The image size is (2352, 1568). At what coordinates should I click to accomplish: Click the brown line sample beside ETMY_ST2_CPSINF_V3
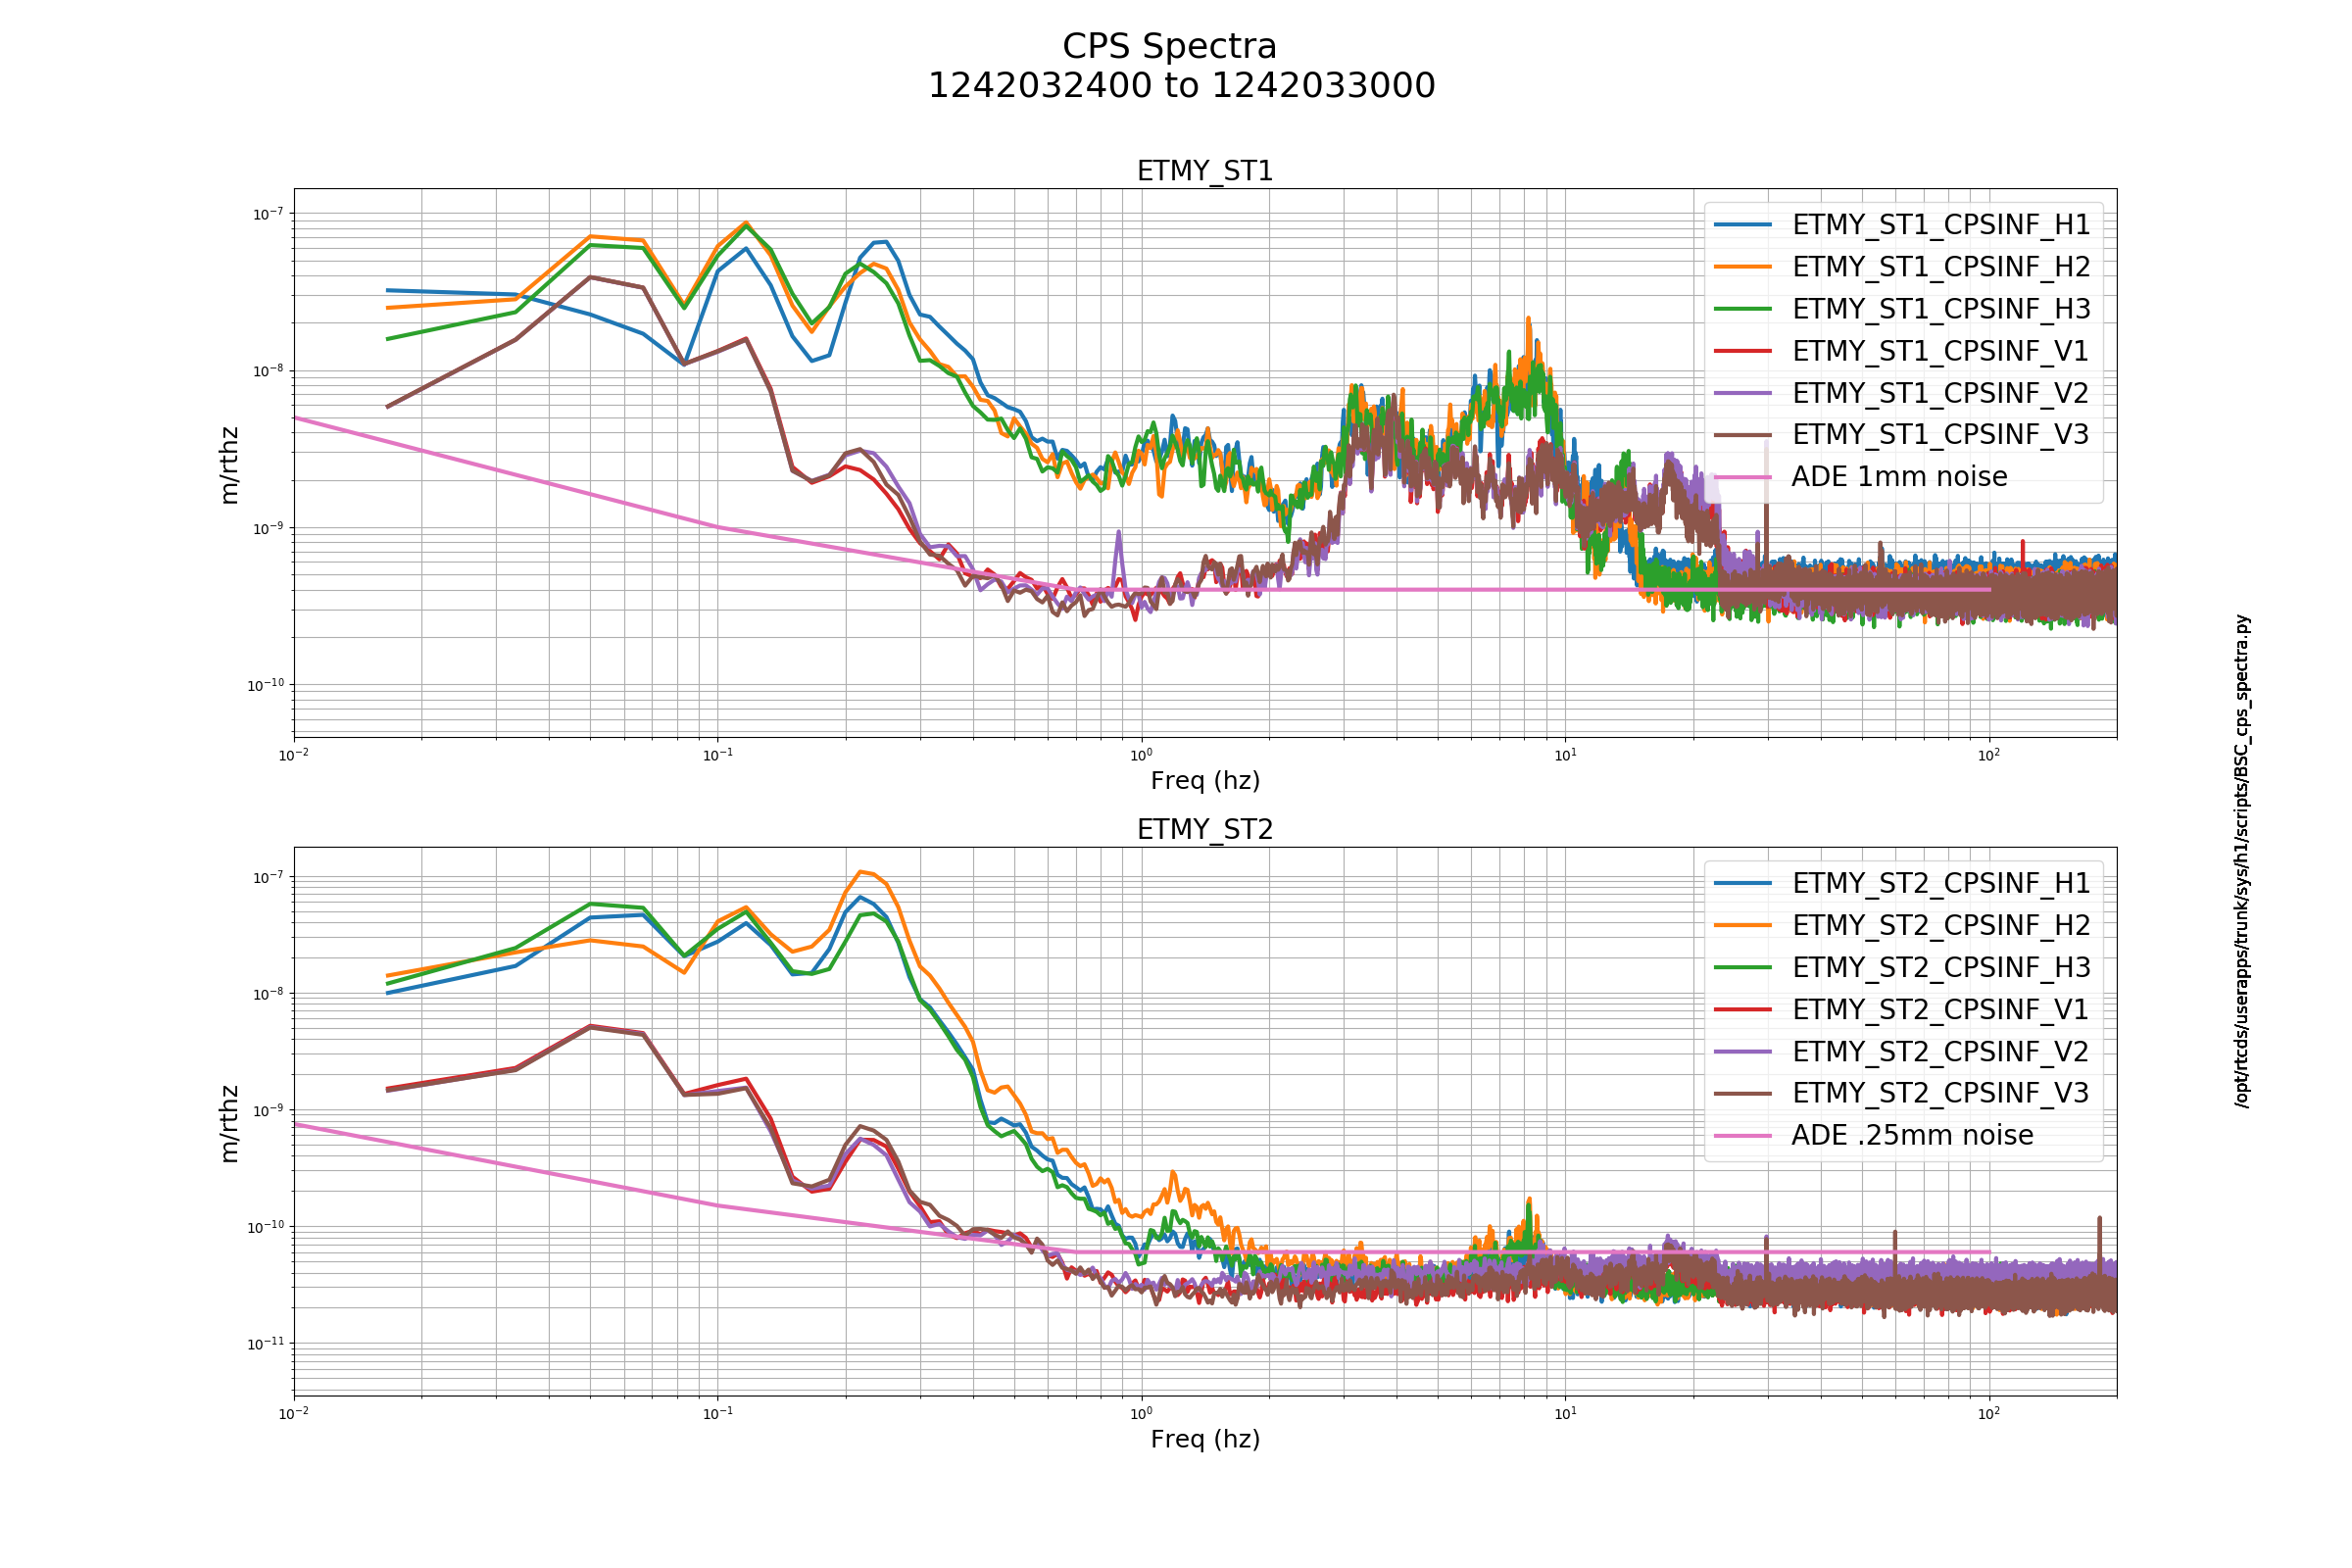tap(1743, 1094)
